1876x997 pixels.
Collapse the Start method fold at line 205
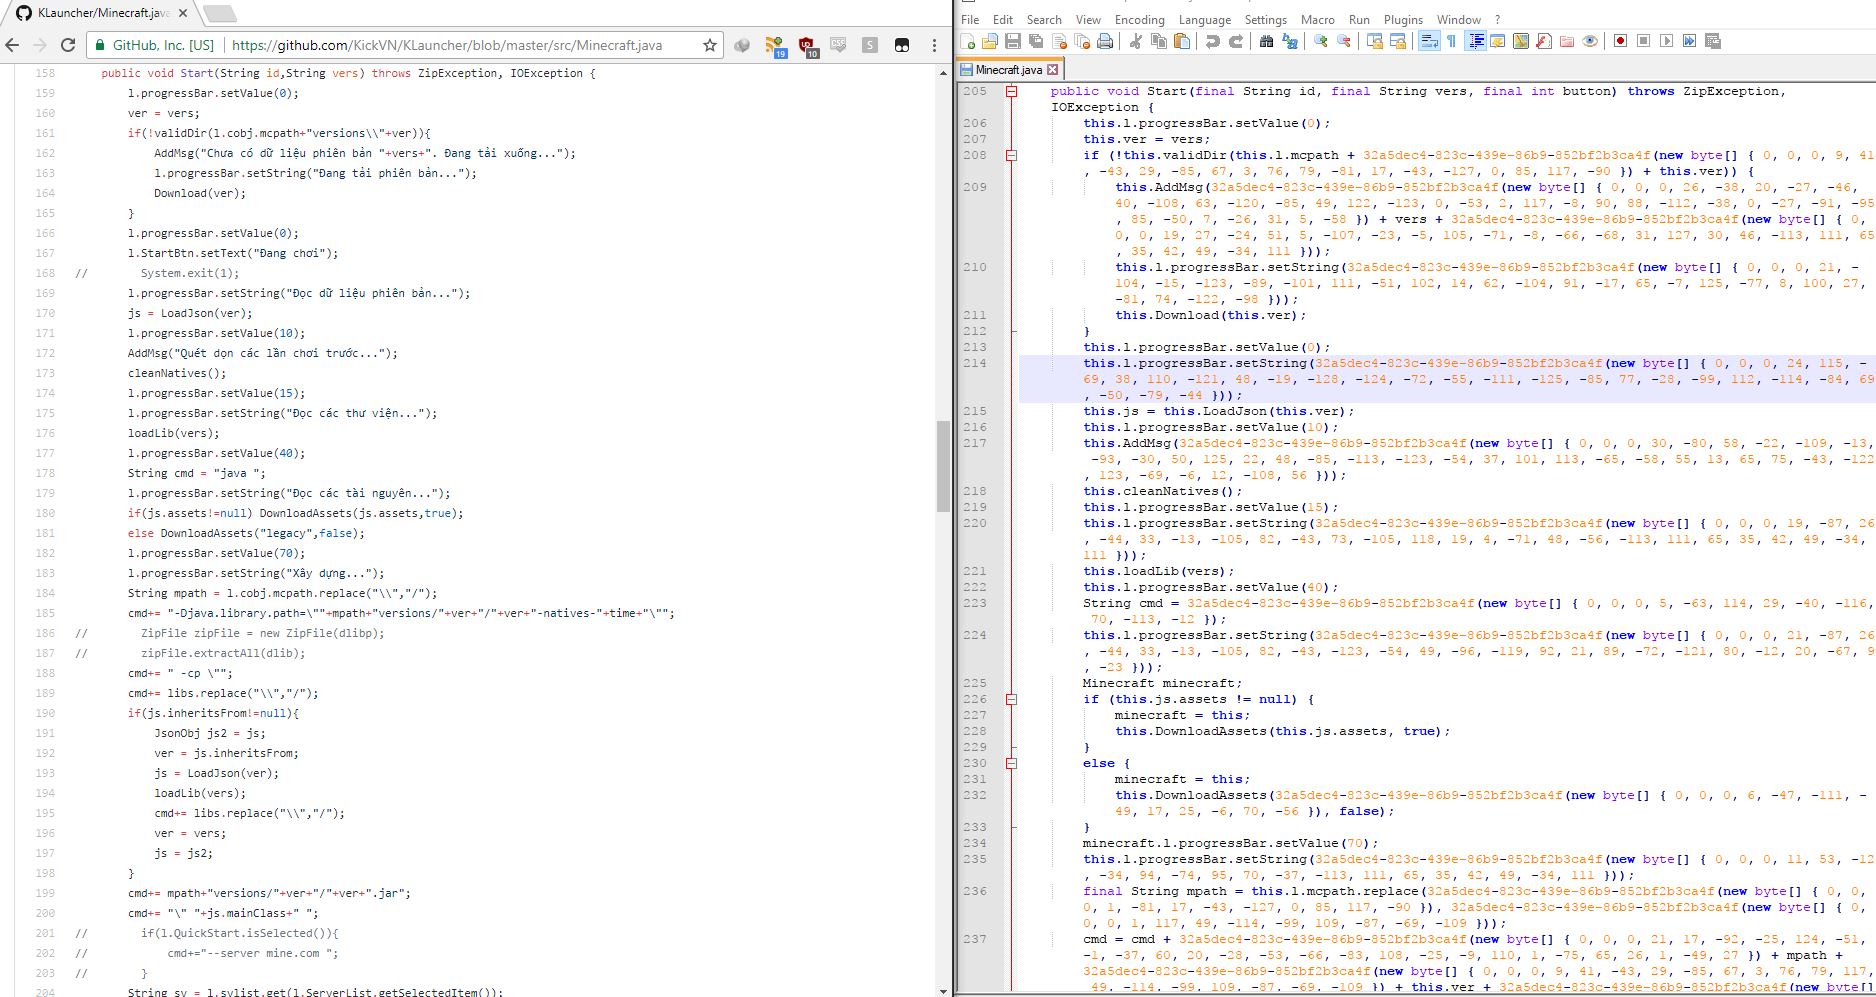(x=1011, y=91)
